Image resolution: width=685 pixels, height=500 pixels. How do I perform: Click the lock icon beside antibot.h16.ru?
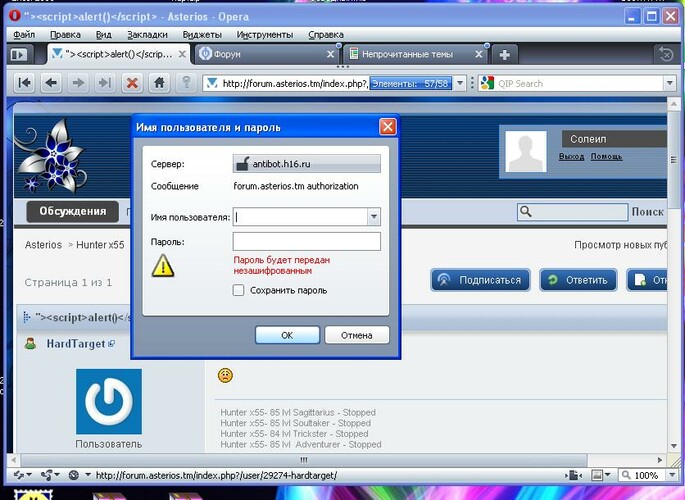point(242,164)
